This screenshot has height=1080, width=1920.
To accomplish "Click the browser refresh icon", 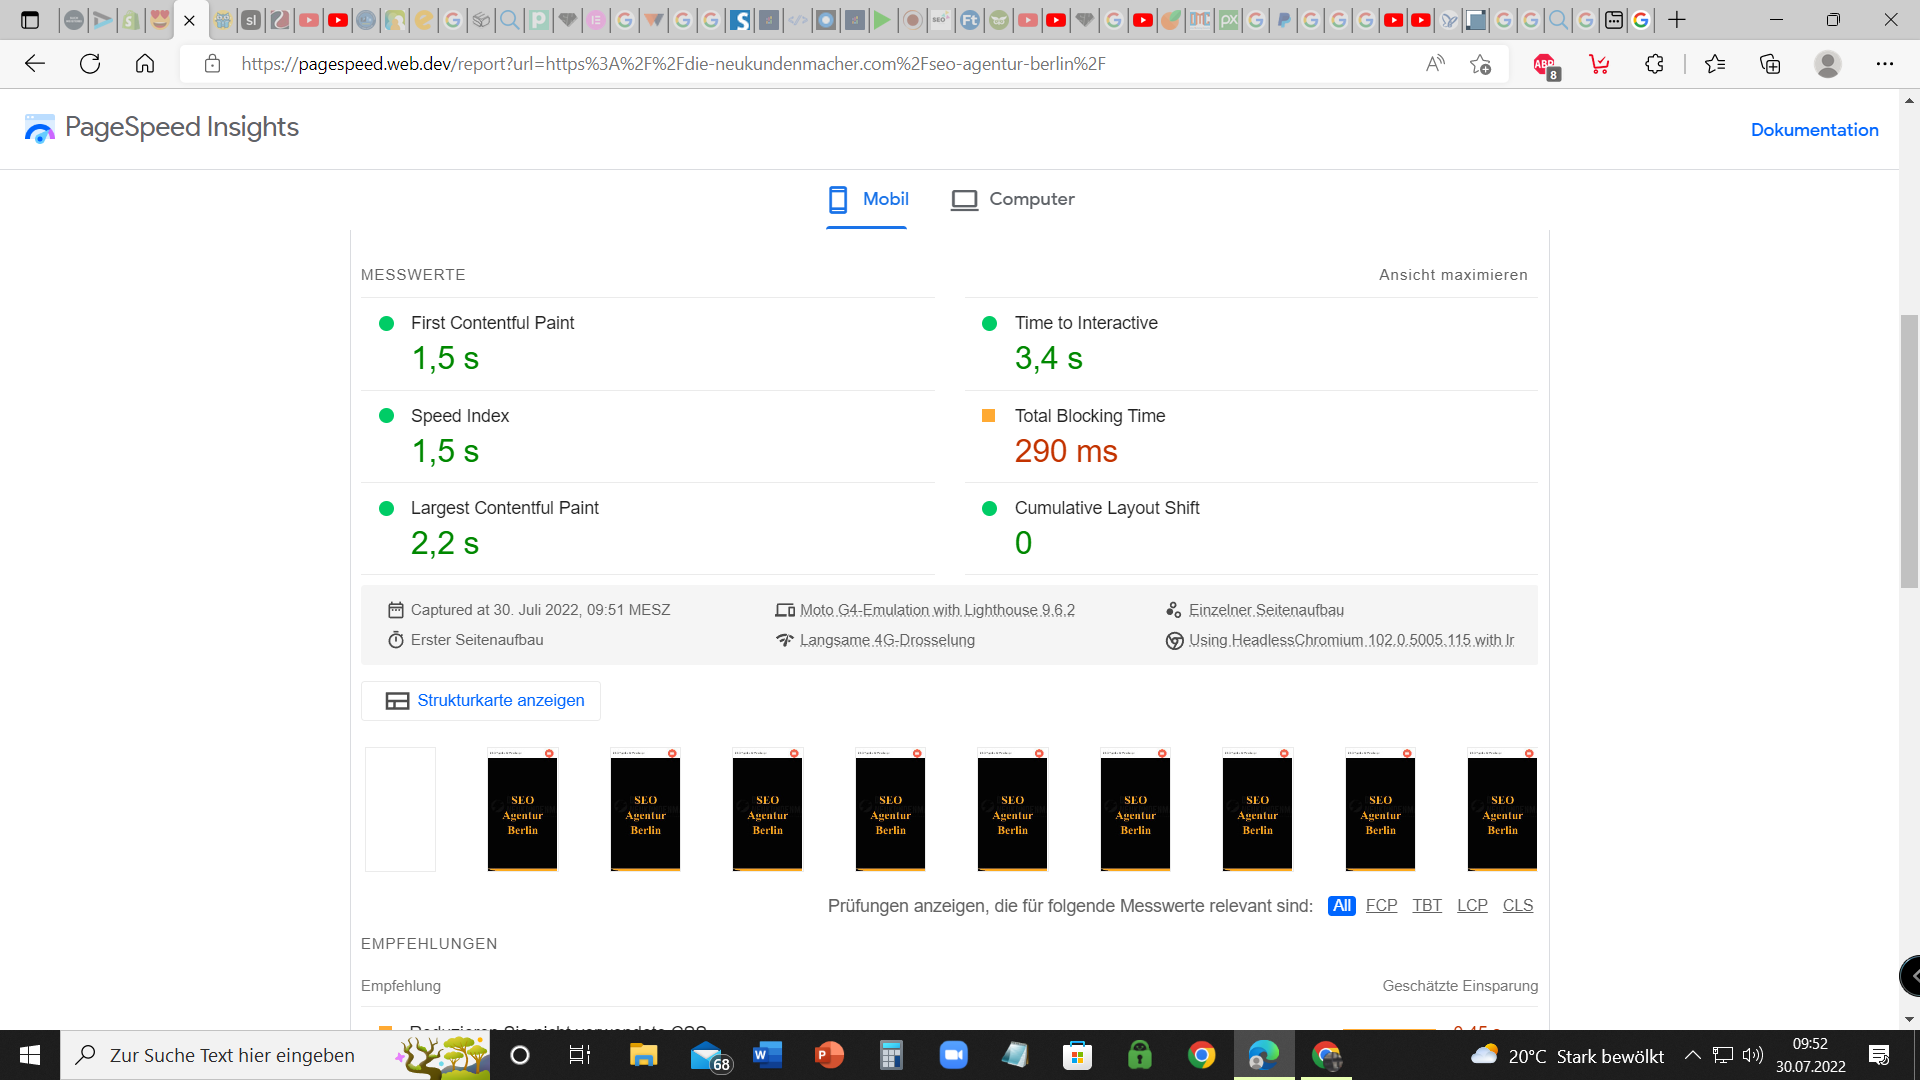I will pyautogui.click(x=90, y=64).
